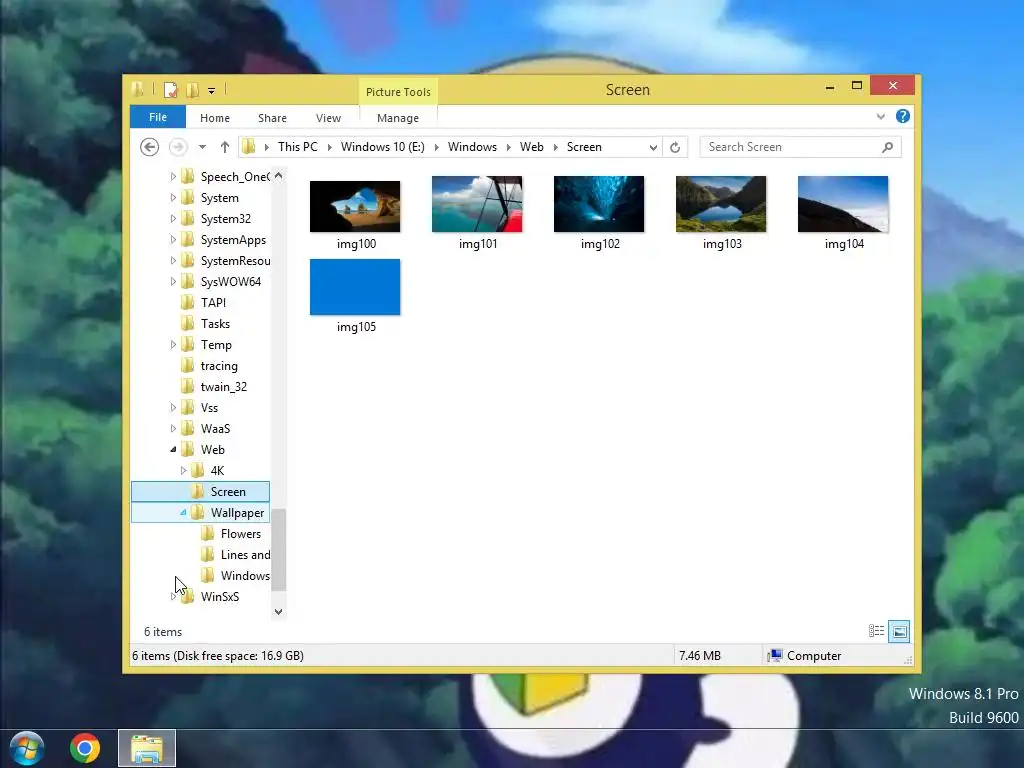Expand the SystemApps folder node
The height and width of the screenshot is (768, 1024).
(173, 240)
